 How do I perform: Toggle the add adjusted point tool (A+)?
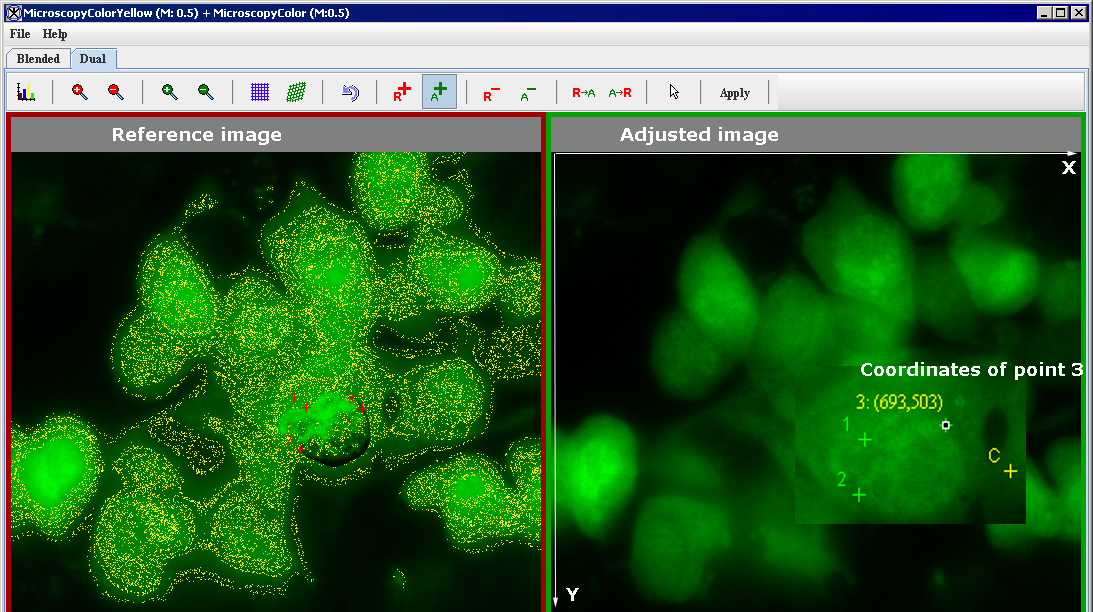[439, 92]
